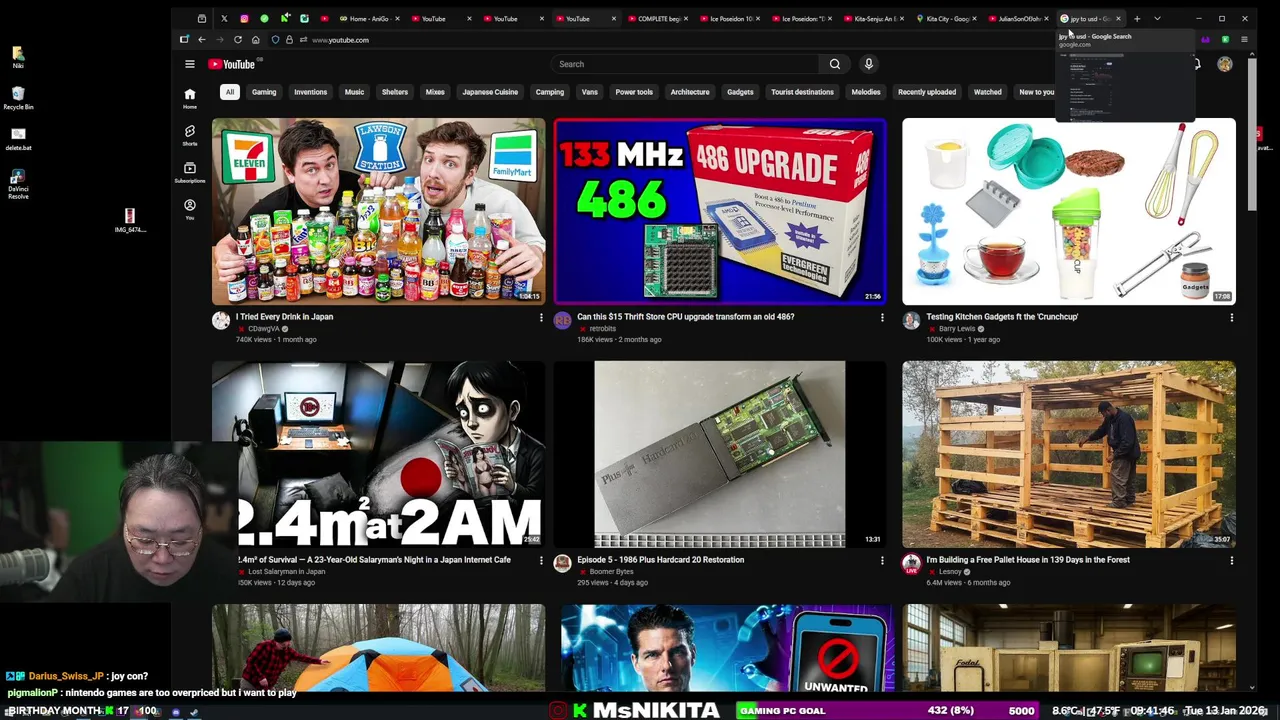Click the search magnifier button
This screenshot has width=1280, height=720.
click(x=835, y=64)
